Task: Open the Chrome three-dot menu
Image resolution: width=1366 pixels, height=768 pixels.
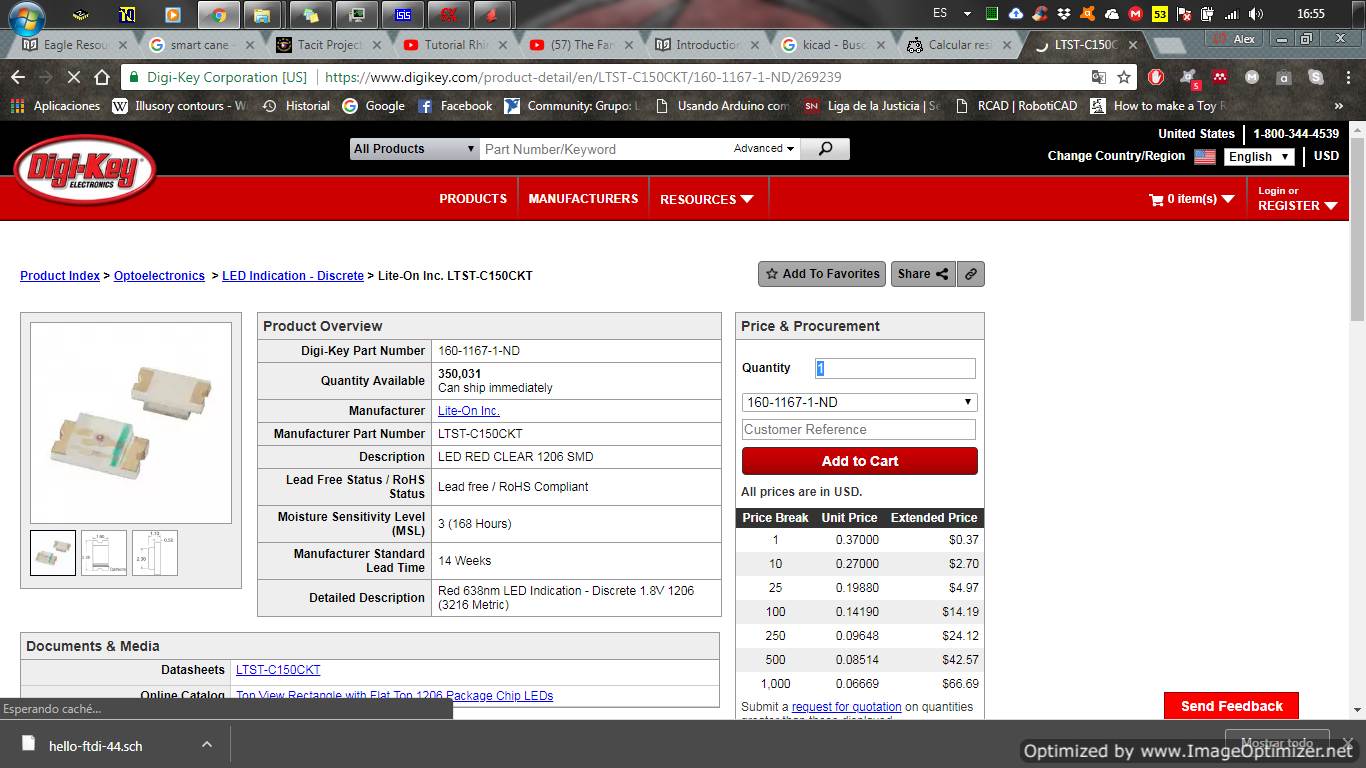Action: pos(1346,77)
